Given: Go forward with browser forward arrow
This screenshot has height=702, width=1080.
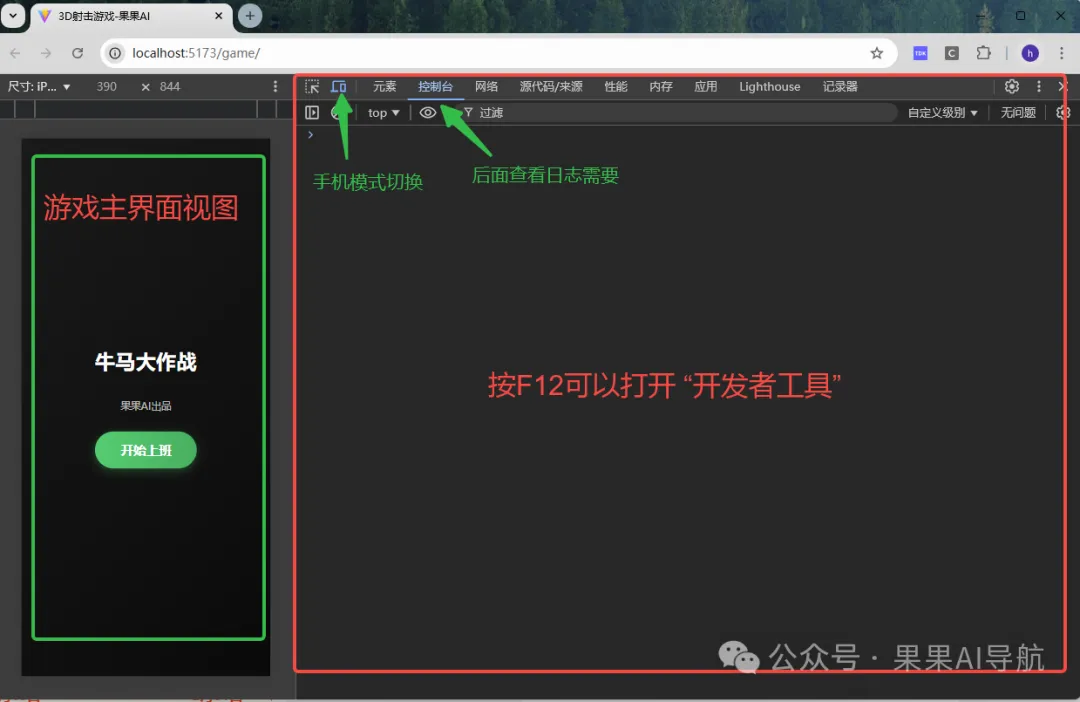Looking at the screenshot, I should [x=46, y=53].
